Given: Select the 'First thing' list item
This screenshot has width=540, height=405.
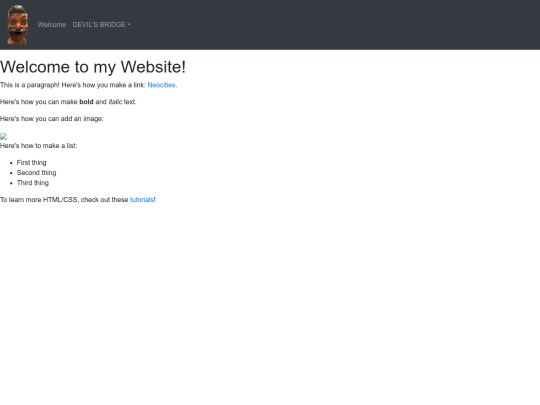Looking at the screenshot, I should pyautogui.click(x=31, y=163).
